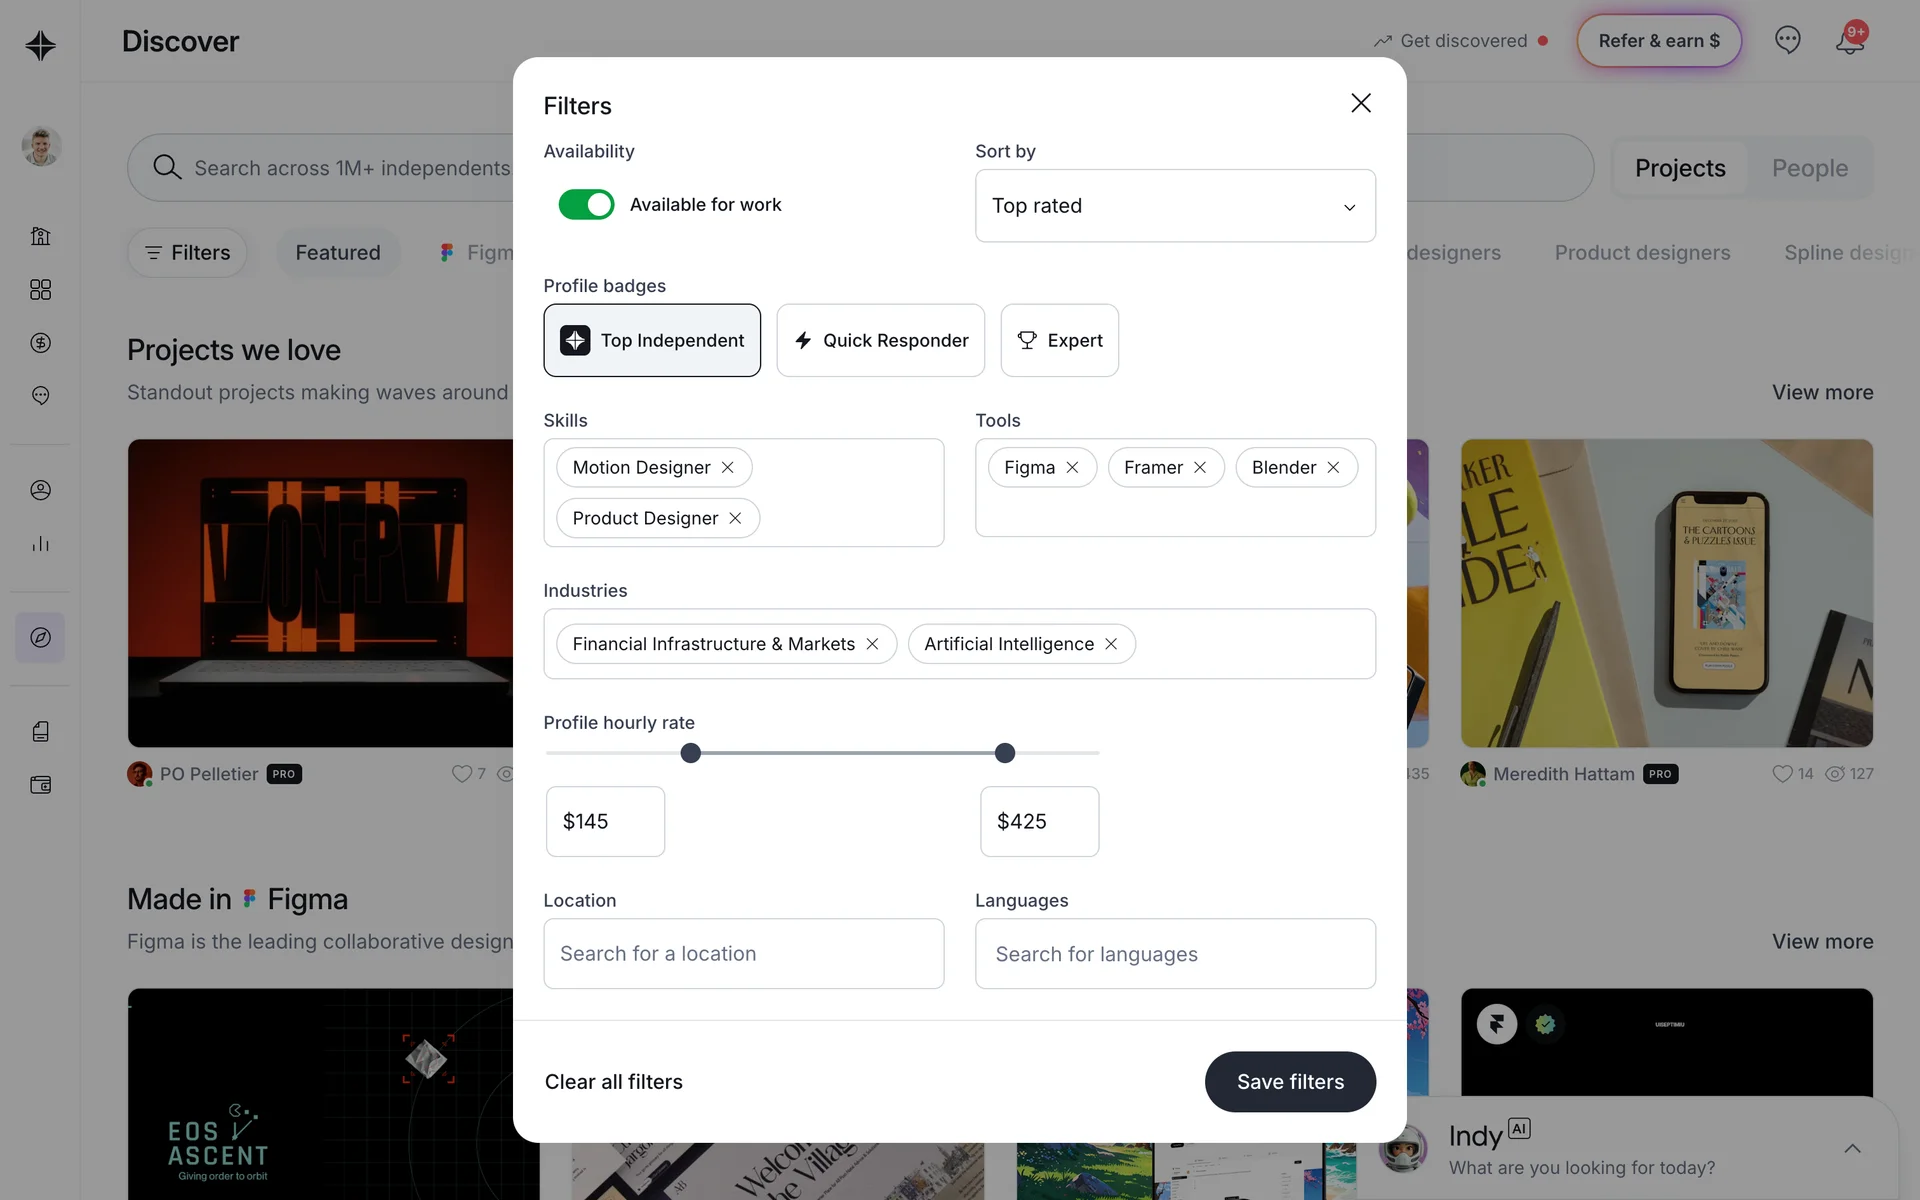Click Save filters button
1920x1200 pixels.
[1289, 1082]
